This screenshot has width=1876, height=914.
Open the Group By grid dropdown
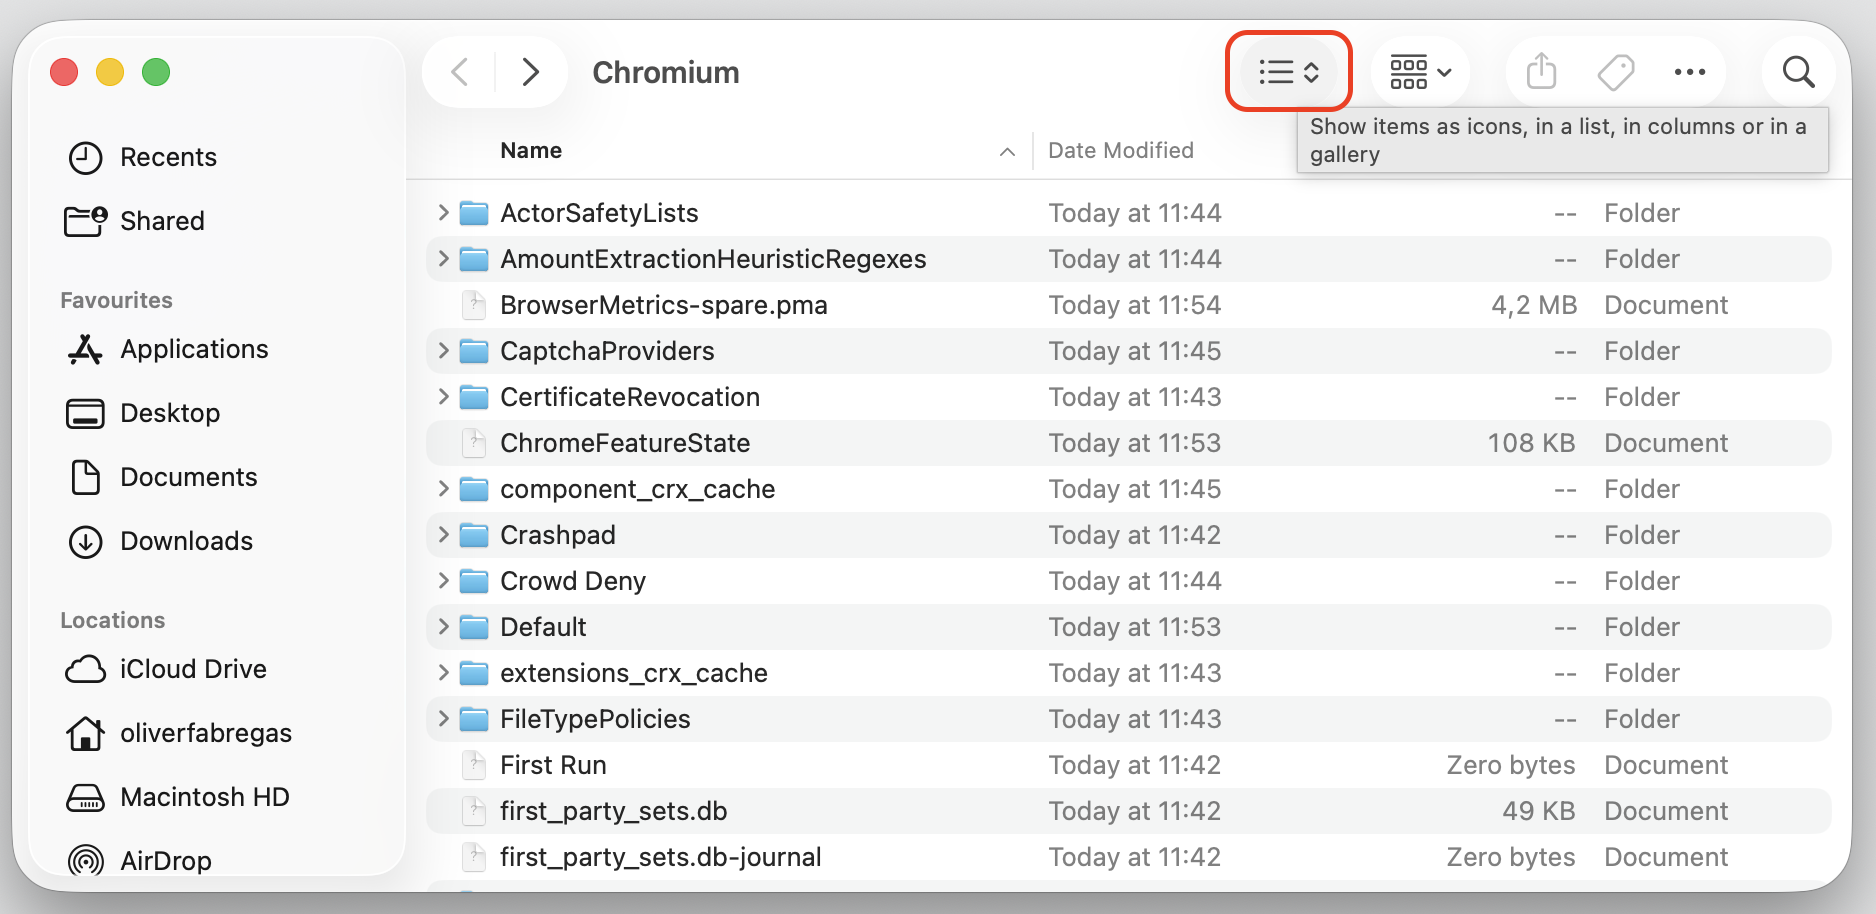point(1420,72)
